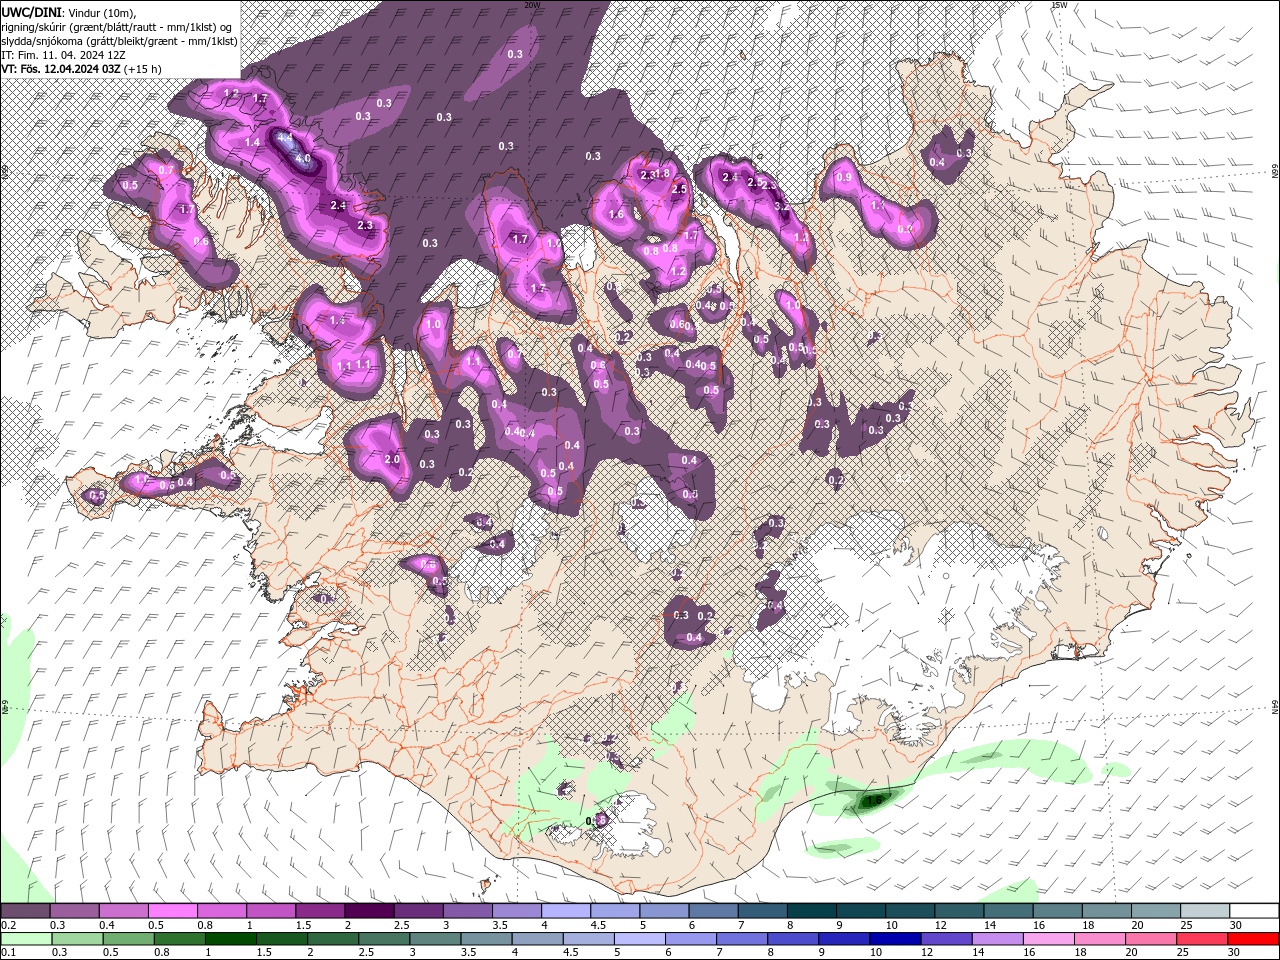The width and height of the screenshot is (1280, 960).
Task: Click the '15W' longitude label
Action: [x=1060, y=5]
